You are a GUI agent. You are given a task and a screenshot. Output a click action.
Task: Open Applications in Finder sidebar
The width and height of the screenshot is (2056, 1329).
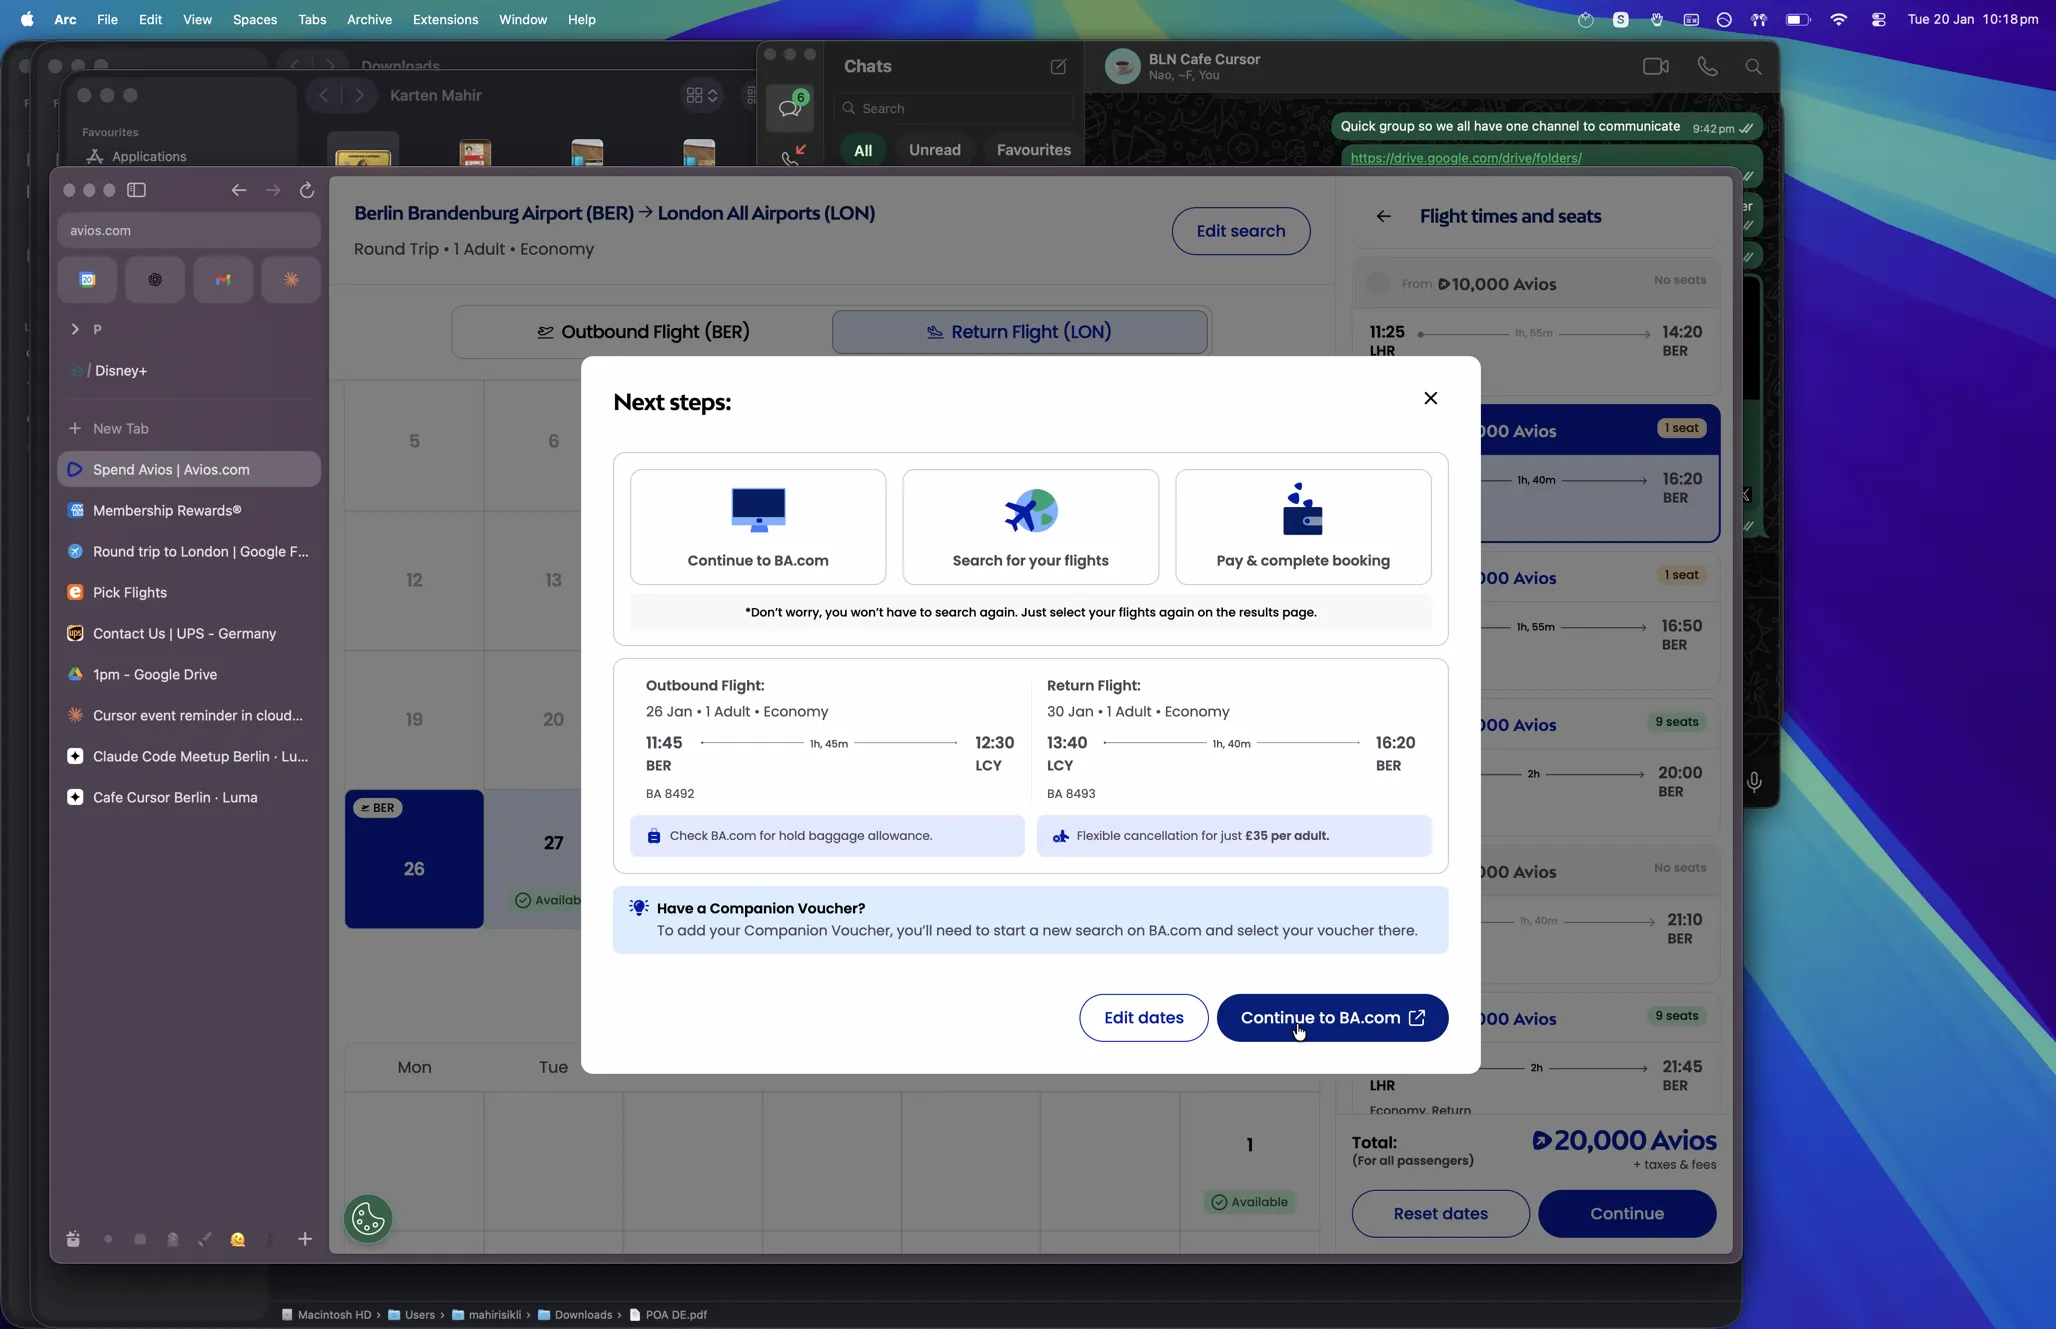136,157
